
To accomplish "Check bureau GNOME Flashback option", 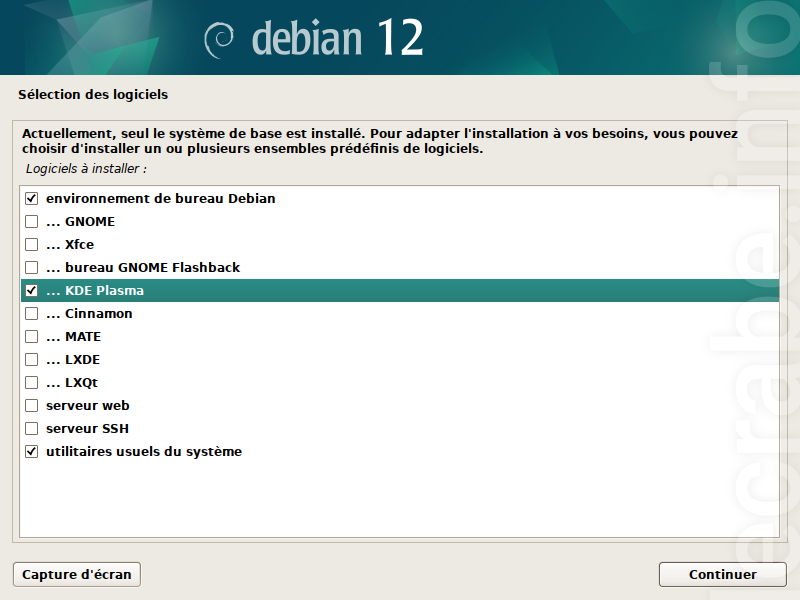I will coord(32,267).
